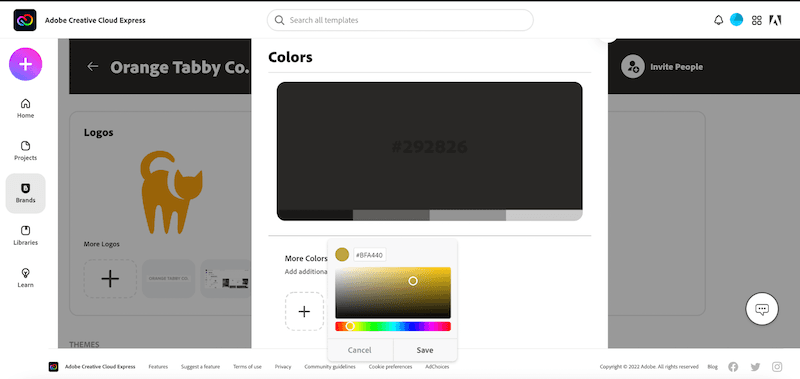The image size is (800, 379).
Task: Click the Invite People avatar icon
Action: click(x=633, y=67)
